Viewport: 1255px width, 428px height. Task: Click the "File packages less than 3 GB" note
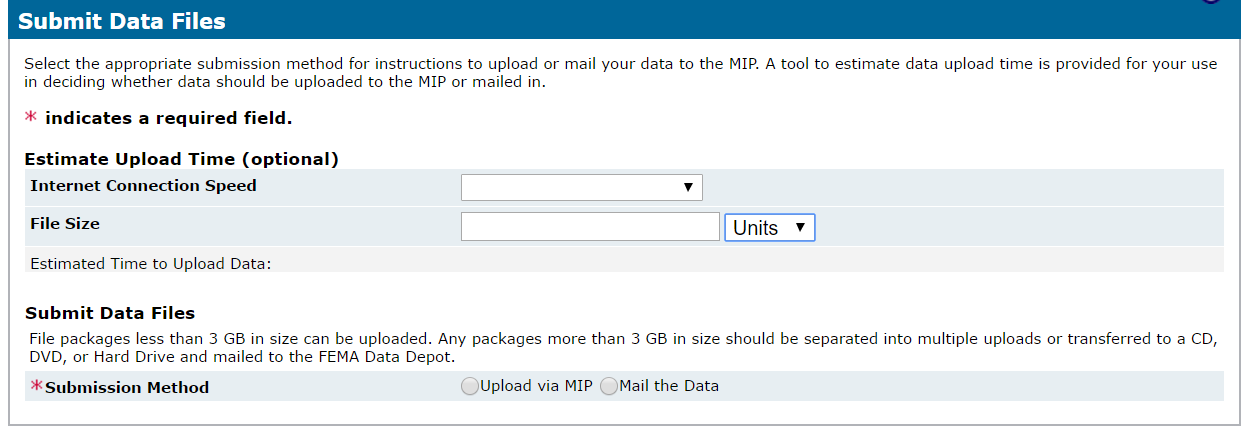[x=624, y=347]
